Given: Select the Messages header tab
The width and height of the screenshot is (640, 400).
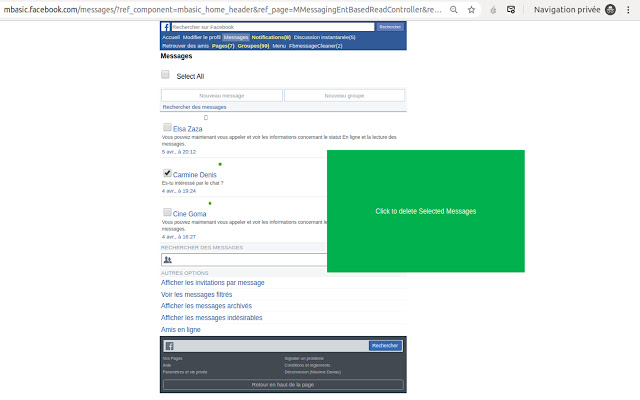Looking at the screenshot, I should 236,37.
